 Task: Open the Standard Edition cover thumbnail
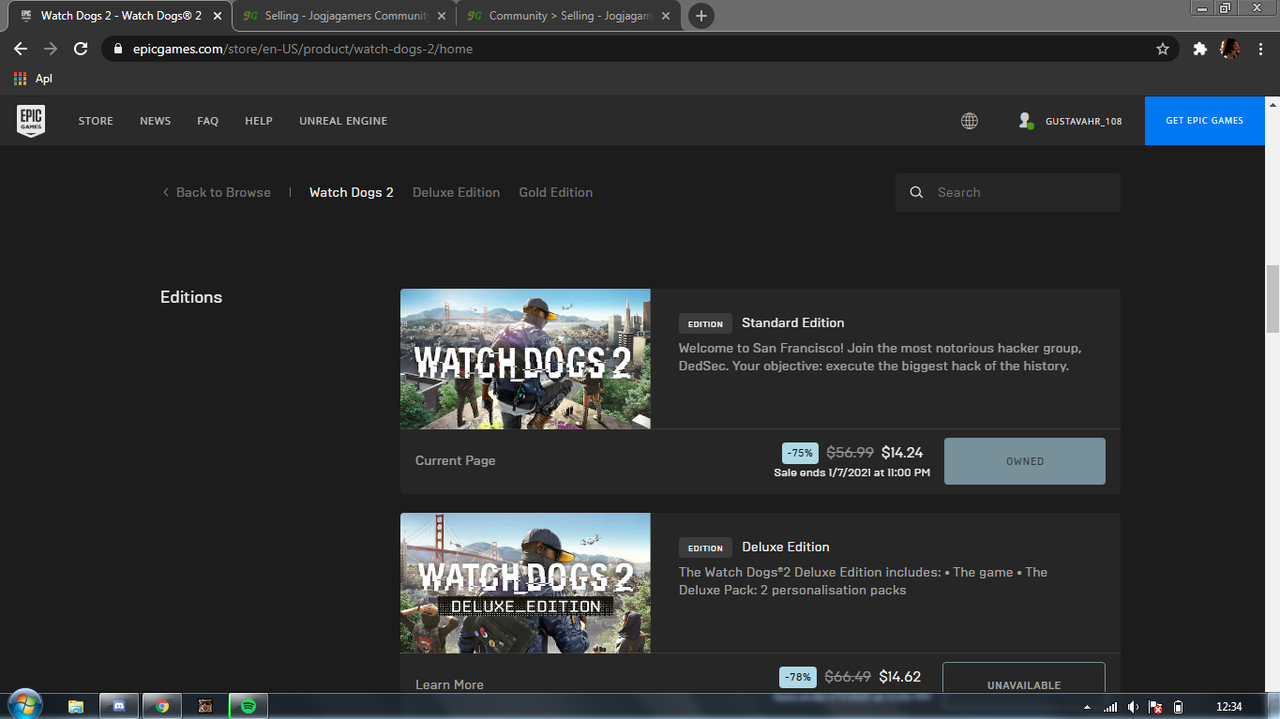coord(525,359)
